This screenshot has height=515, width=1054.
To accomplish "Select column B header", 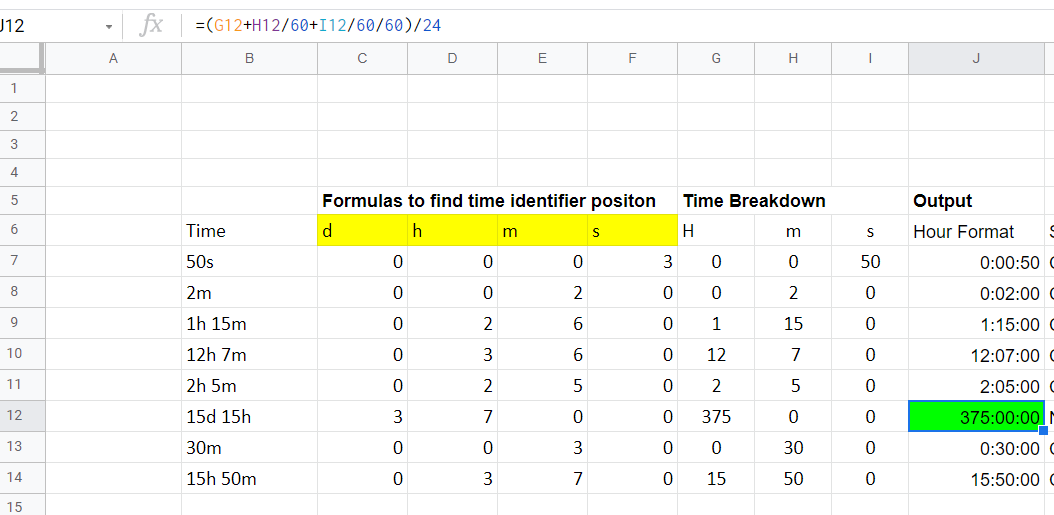I will point(249,58).
